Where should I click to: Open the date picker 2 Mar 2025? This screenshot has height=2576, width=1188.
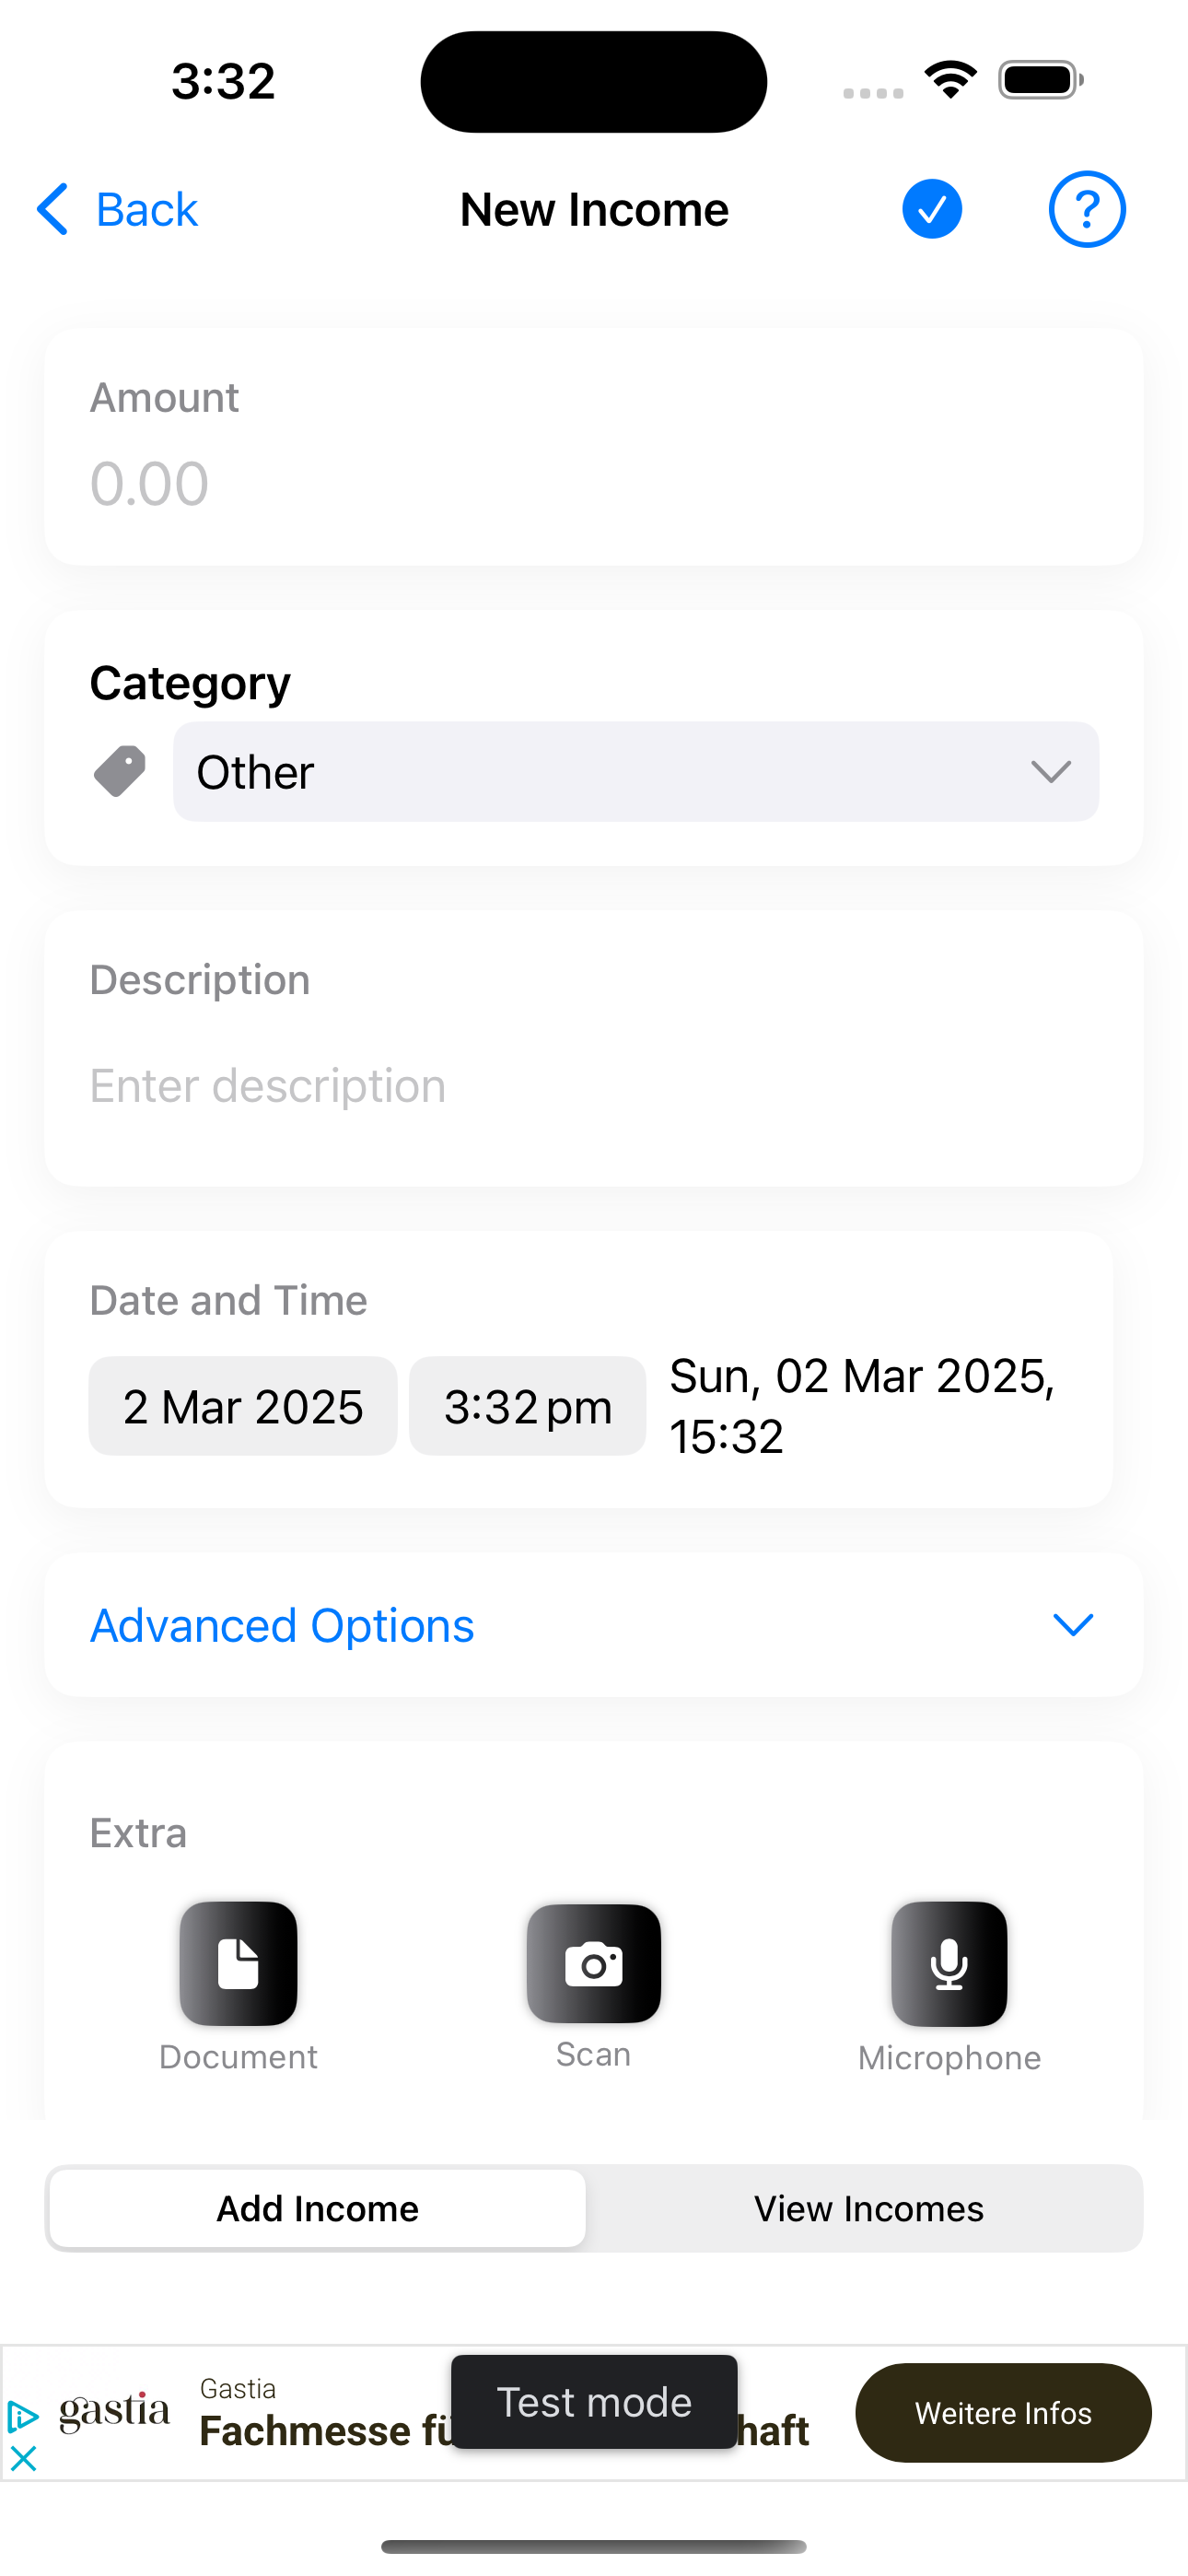click(x=243, y=1406)
